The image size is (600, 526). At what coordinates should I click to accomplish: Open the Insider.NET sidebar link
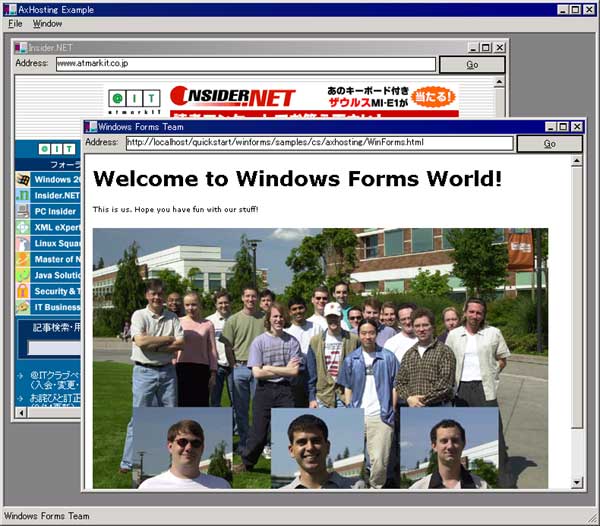point(57,195)
